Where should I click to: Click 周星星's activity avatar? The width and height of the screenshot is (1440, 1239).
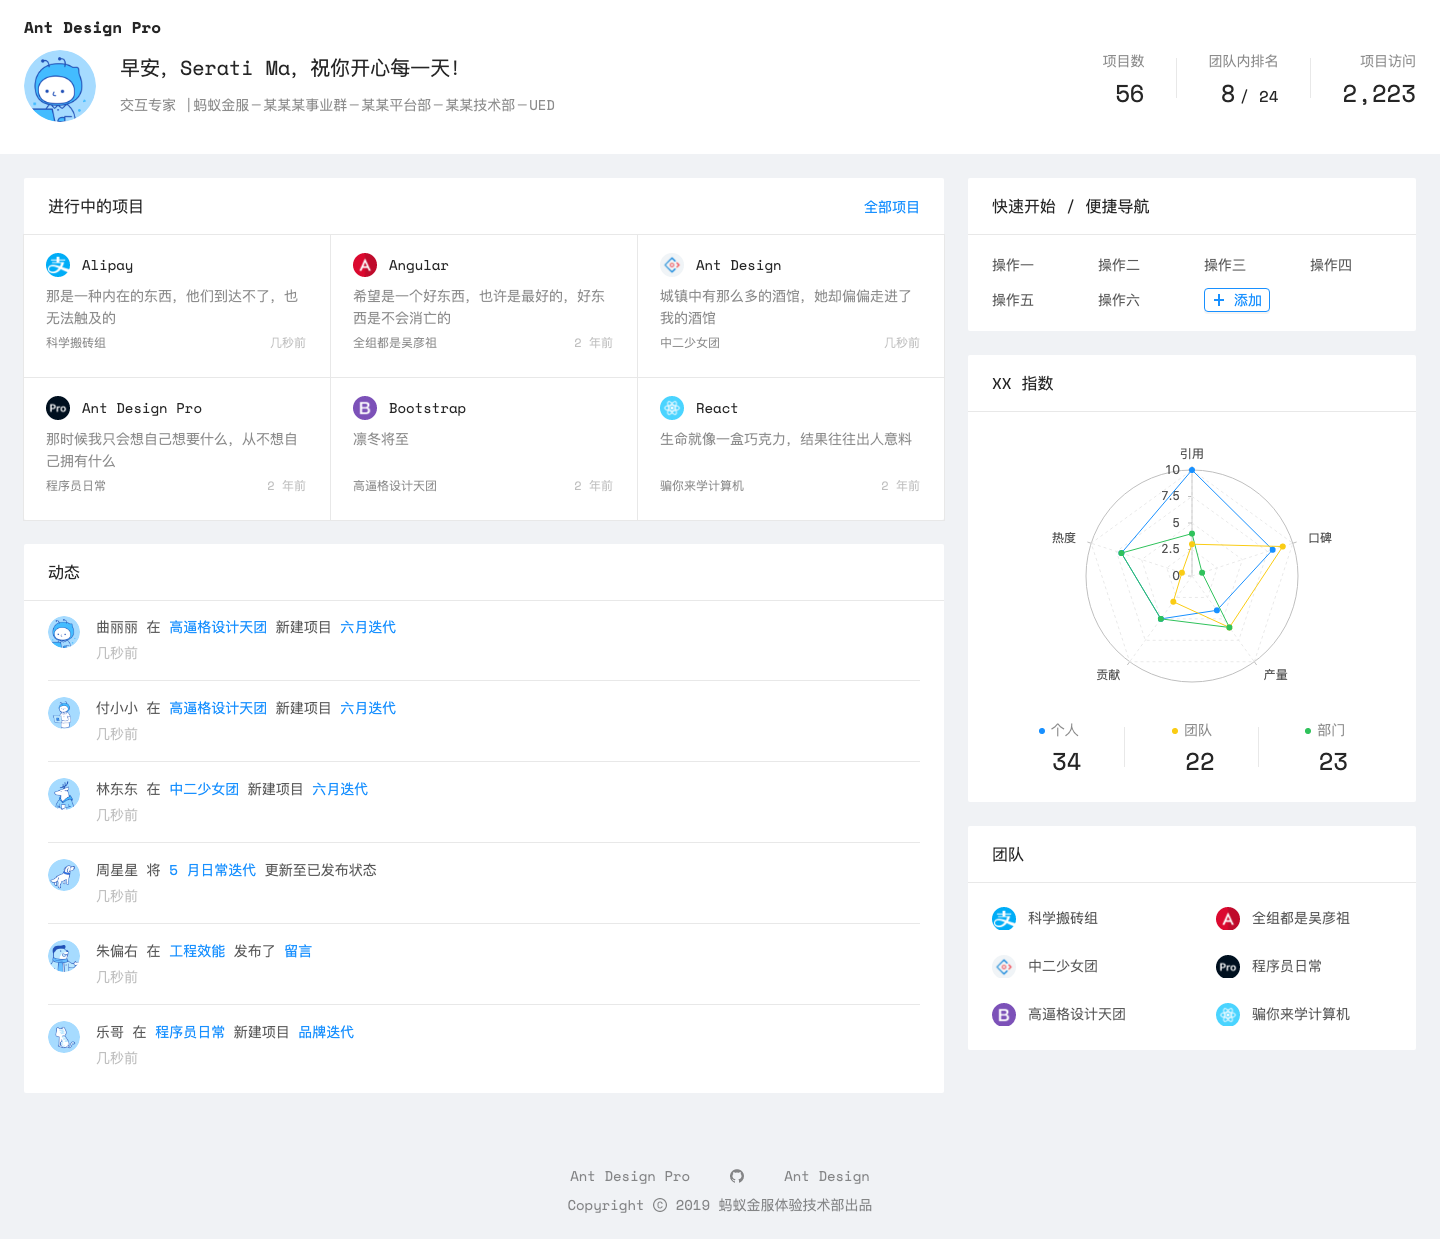point(64,875)
